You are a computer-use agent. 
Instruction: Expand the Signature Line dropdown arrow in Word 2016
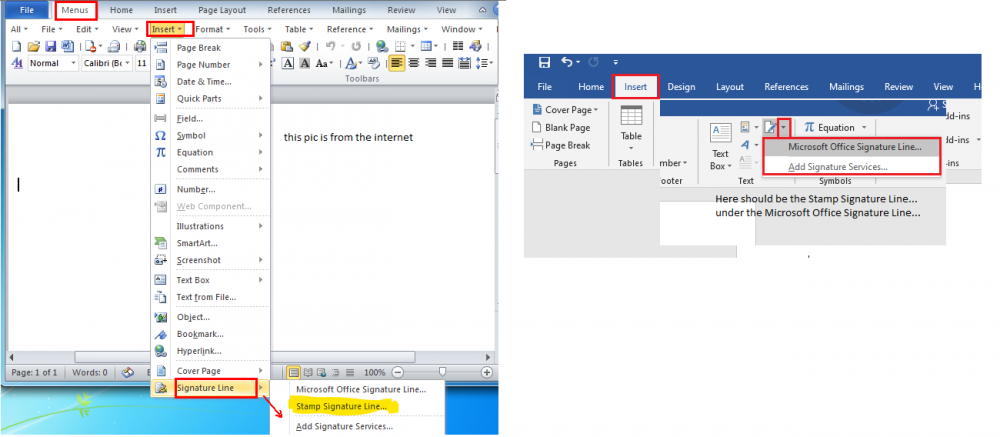pyautogui.click(x=784, y=128)
